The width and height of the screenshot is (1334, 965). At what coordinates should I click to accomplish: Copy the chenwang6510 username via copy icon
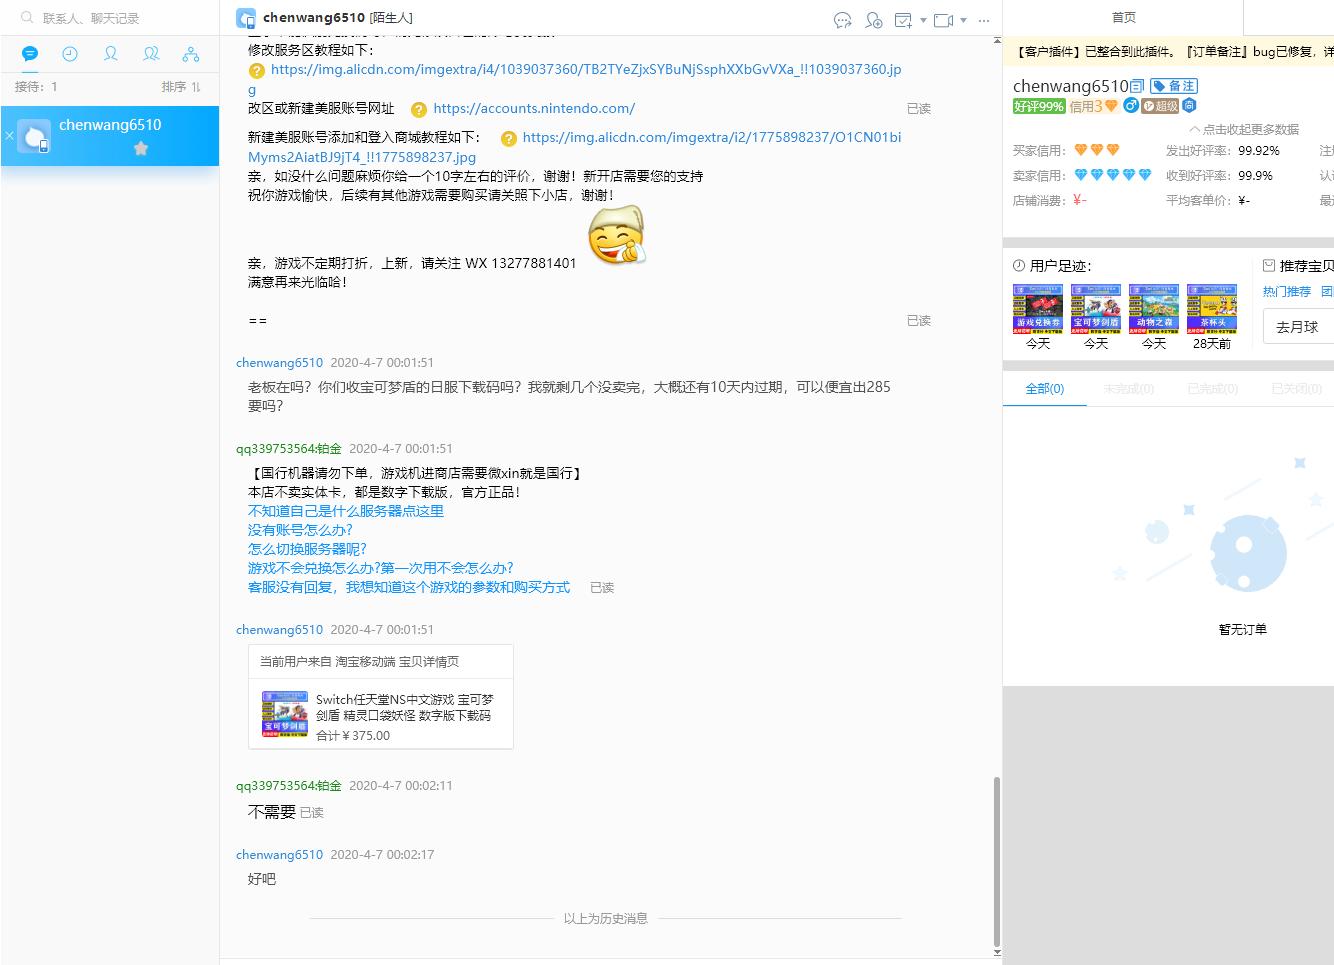[x=1136, y=86]
